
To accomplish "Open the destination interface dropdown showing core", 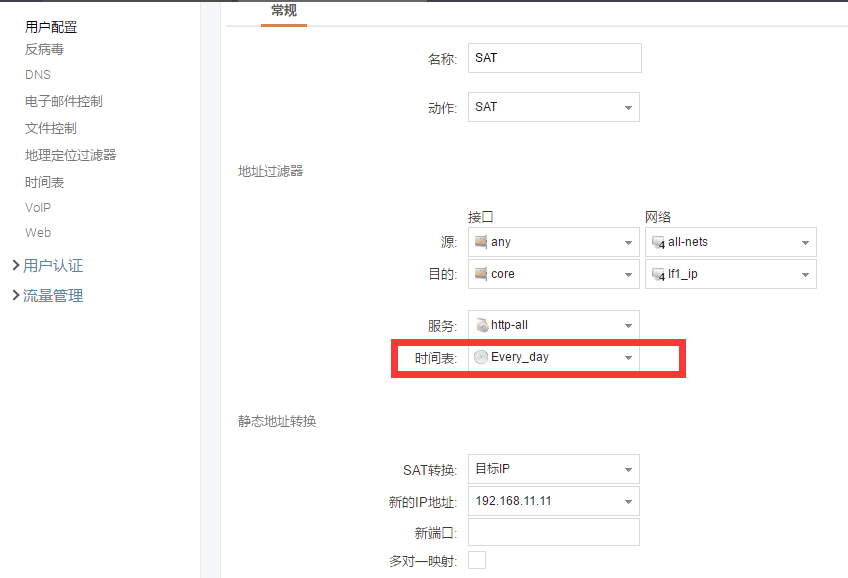I will [553, 274].
